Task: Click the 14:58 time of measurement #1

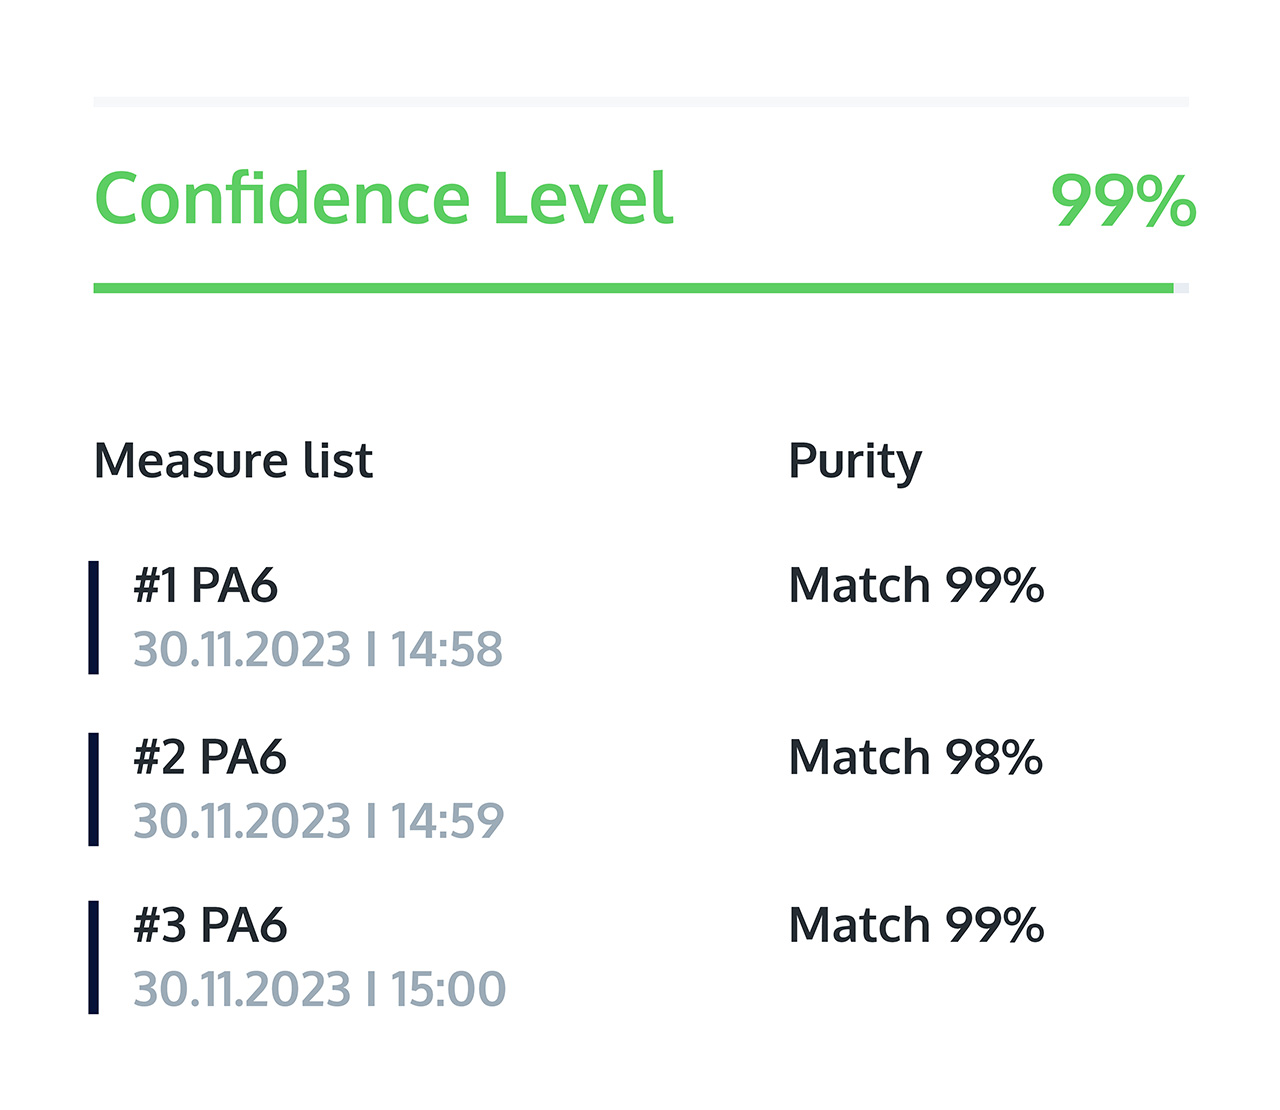Action: [x=446, y=649]
